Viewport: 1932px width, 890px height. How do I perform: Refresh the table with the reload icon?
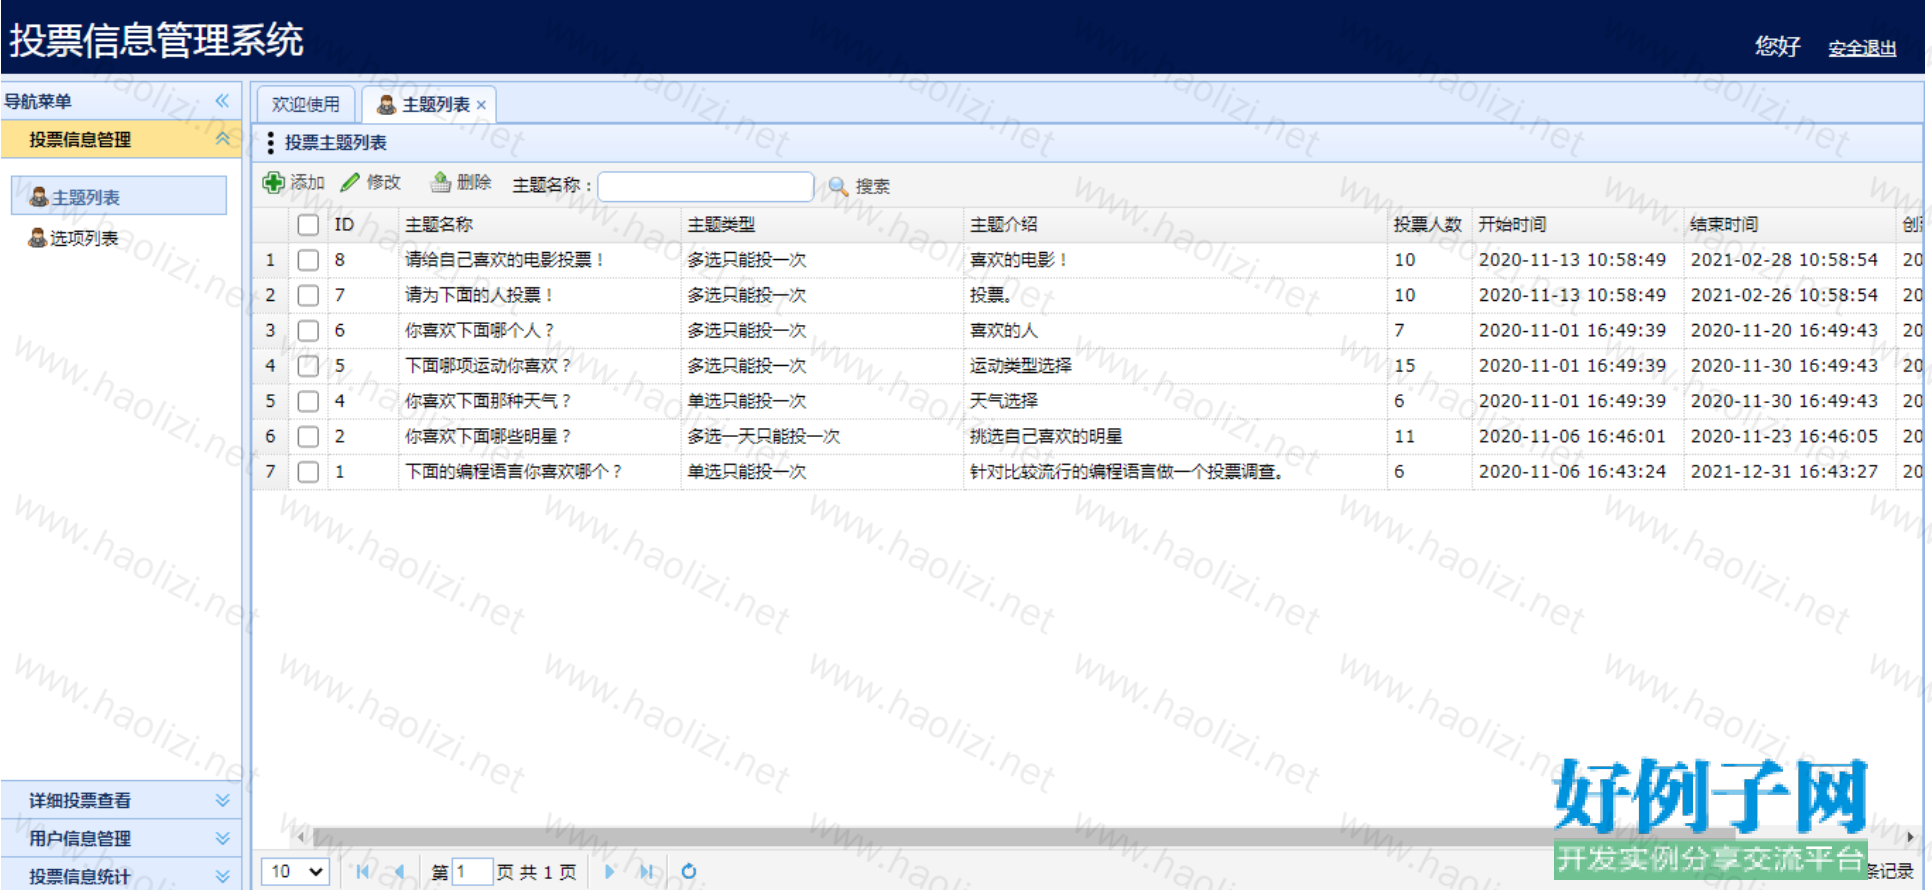(688, 872)
